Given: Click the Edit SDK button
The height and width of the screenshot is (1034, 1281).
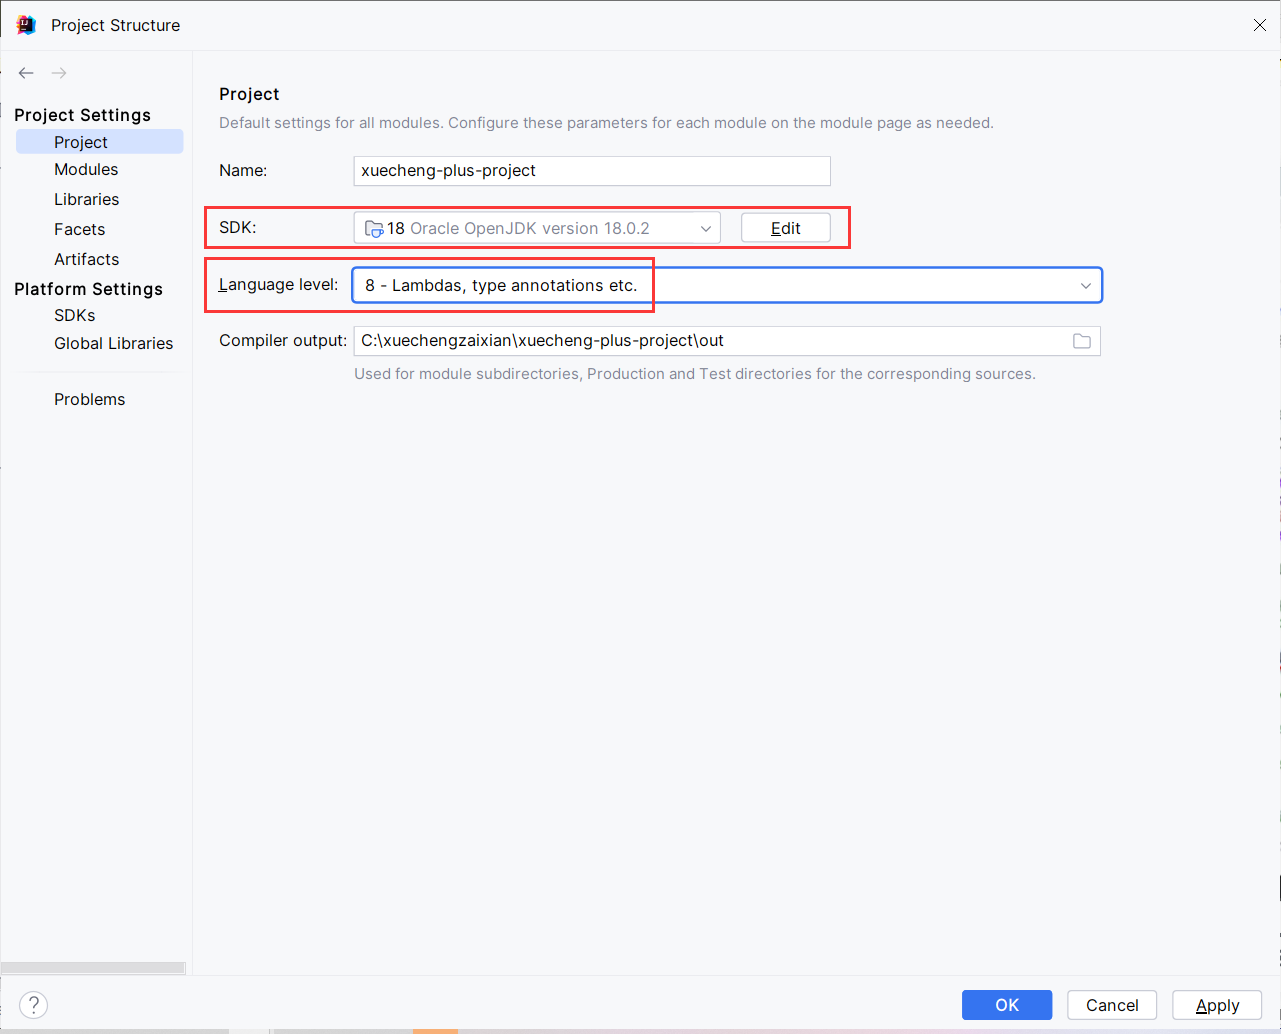Looking at the screenshot, I should pyautogui.click(x=786, y=228).
